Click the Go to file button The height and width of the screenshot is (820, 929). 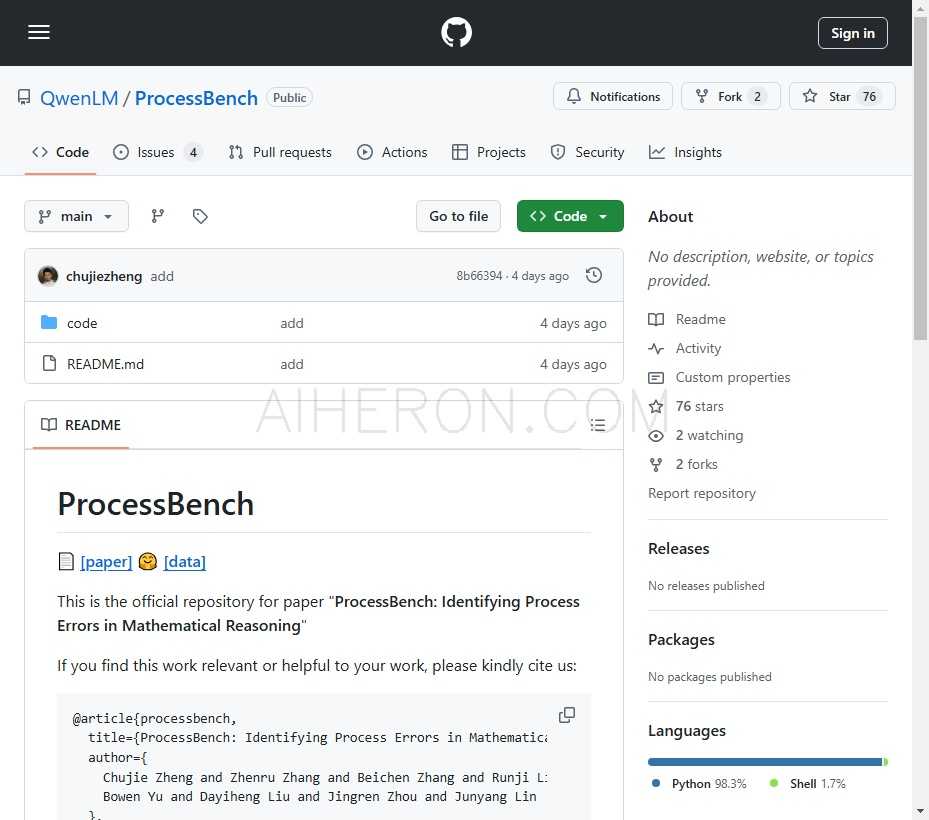coord(459,216)
